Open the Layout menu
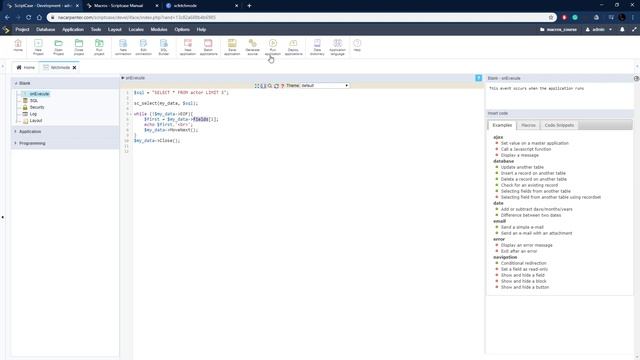640x360 pixels. point(115,29)
